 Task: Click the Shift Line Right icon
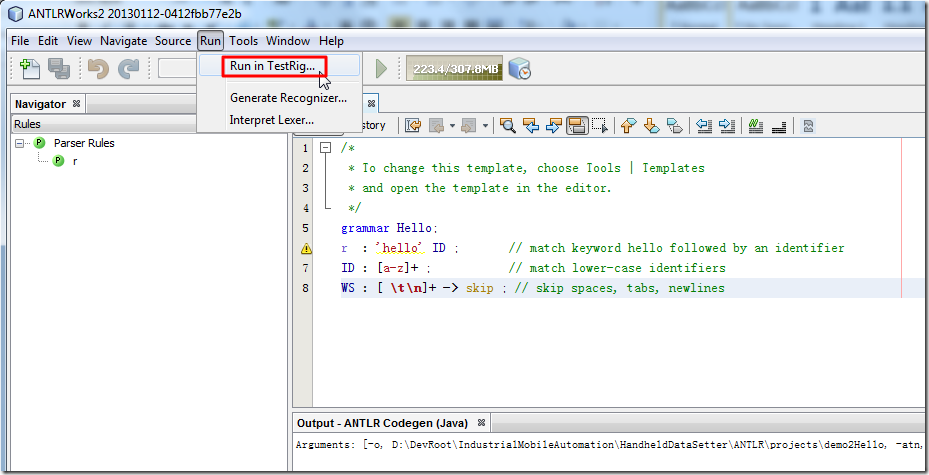coord(726,125)
